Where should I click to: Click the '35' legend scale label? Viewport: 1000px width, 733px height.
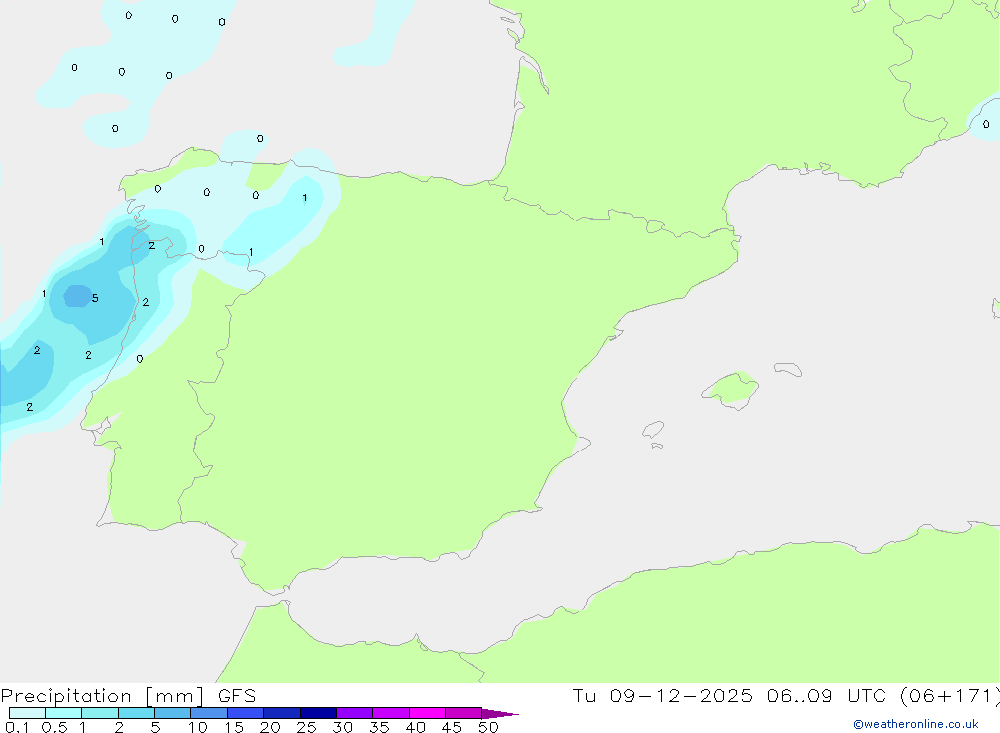tap(379, 727)
